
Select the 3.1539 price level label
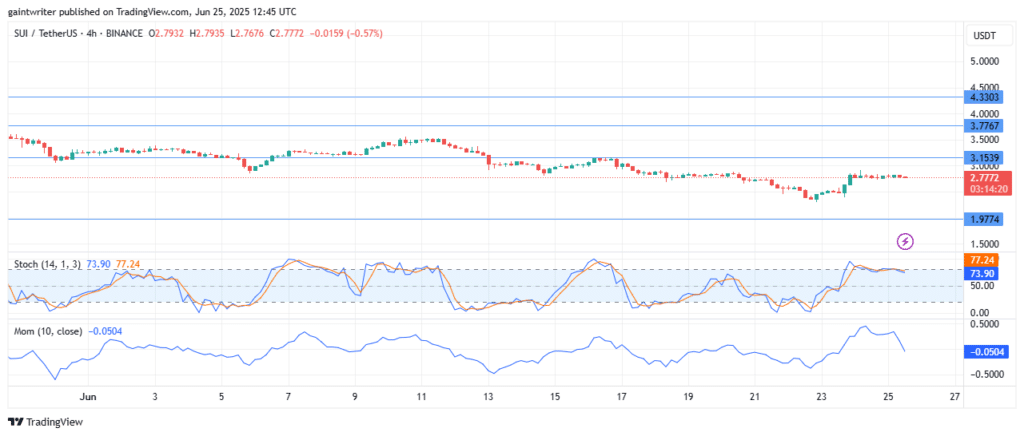click(985, 158)
